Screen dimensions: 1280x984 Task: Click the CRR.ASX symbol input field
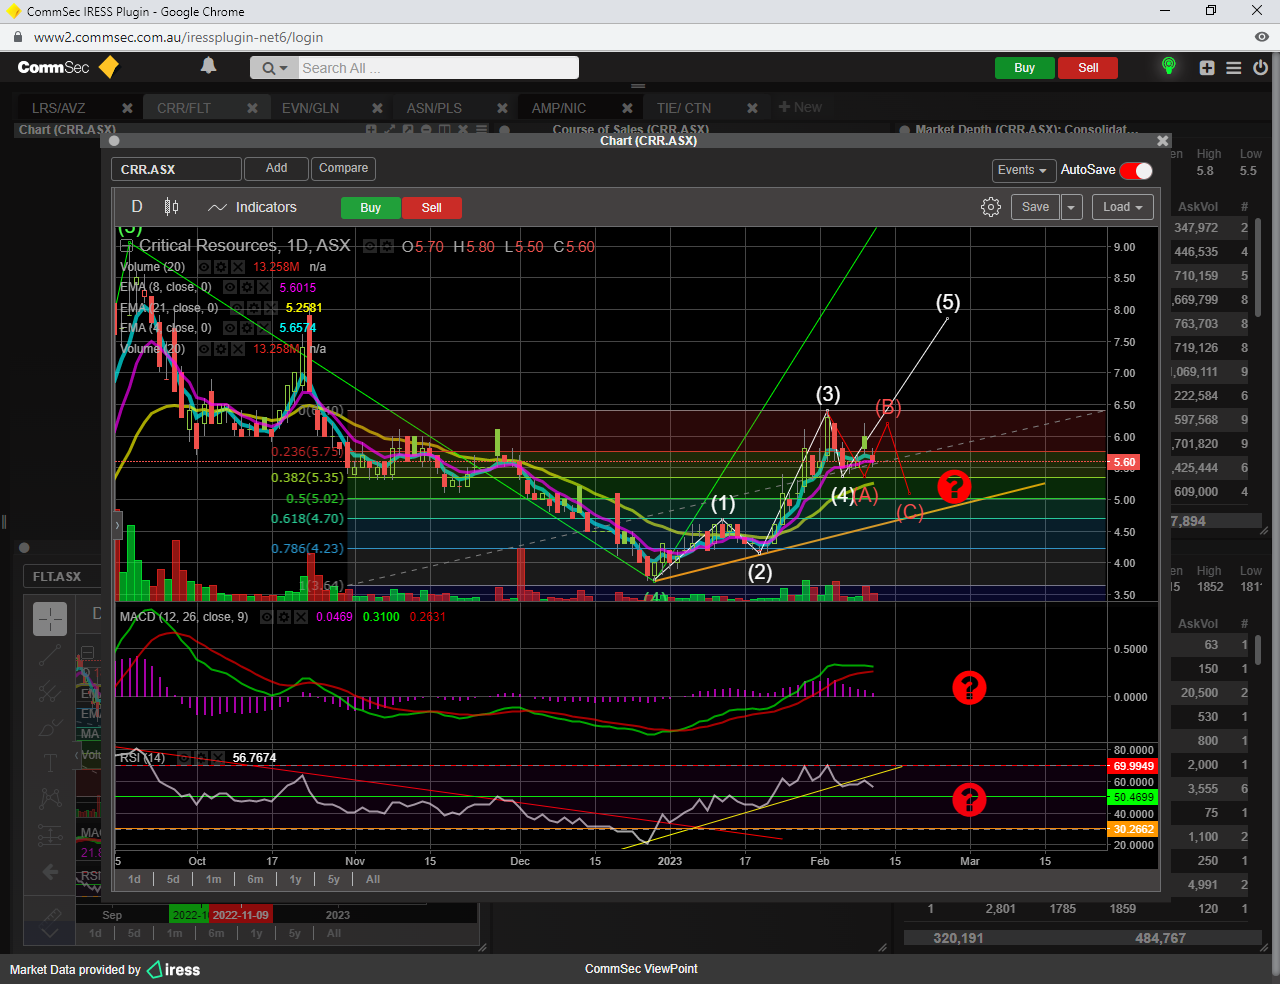(x=176, y=169)
